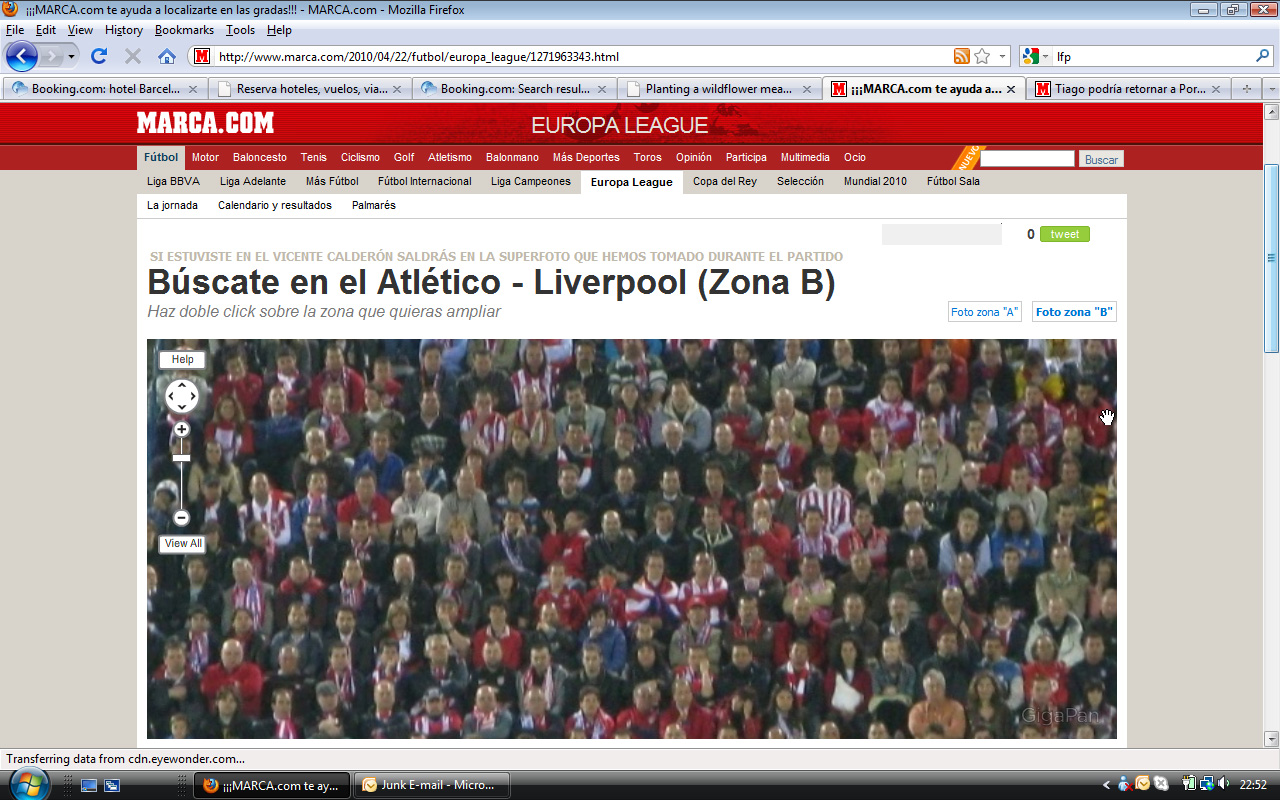Screen dimensions: 1280x800
Task: Expand the list all tabs dropdown
Action: tap(1272, 89)
